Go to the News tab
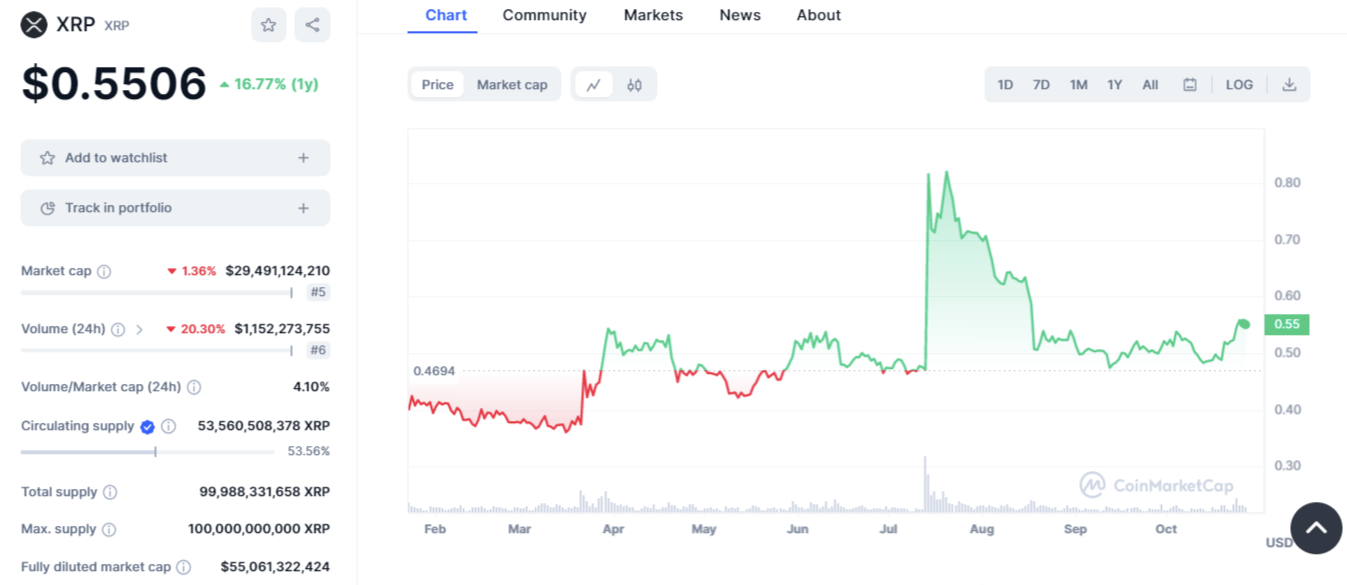Screen dimensions: 1347x585 (740, 15)
